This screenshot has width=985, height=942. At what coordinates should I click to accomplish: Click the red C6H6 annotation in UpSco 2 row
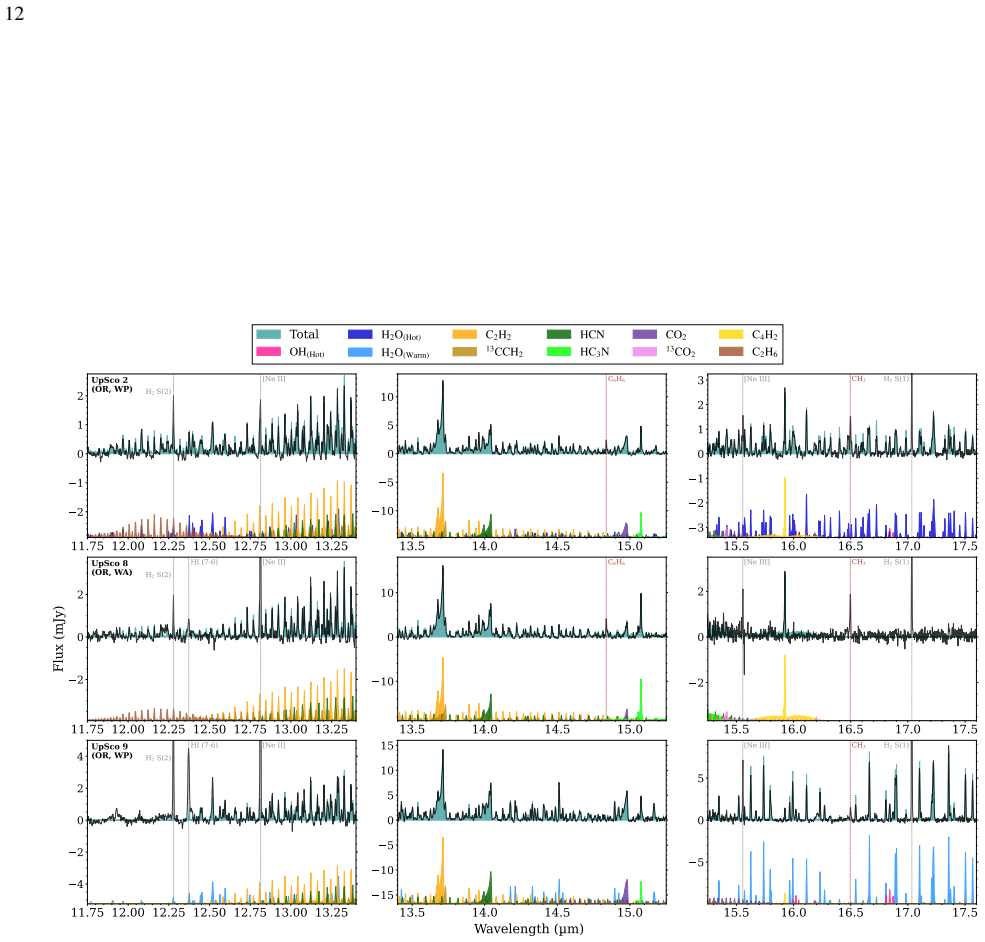click(616, 379)
